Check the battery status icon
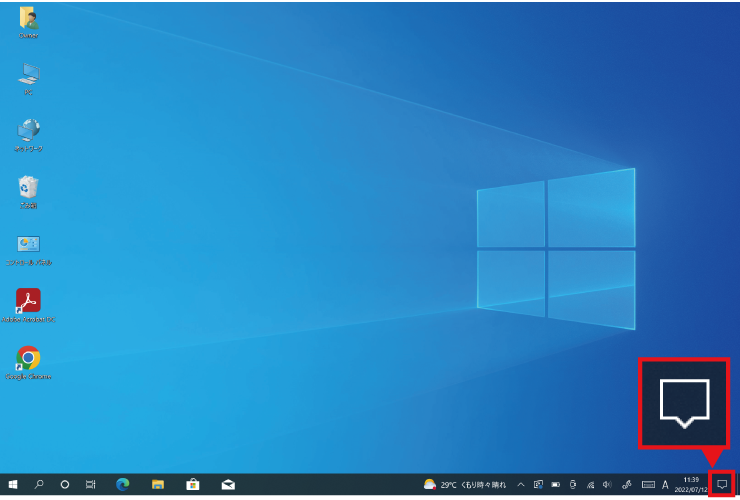The width and height of the screenshot is (740, 500). tap(555, 484)
